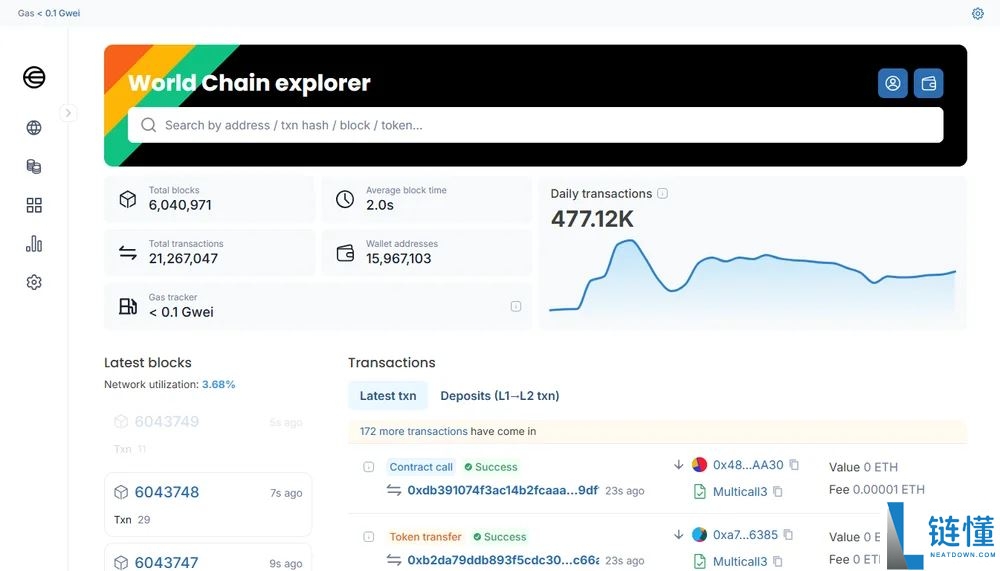Click the Contract call badge
The image size is (1000, 571).
pos(421,467)
